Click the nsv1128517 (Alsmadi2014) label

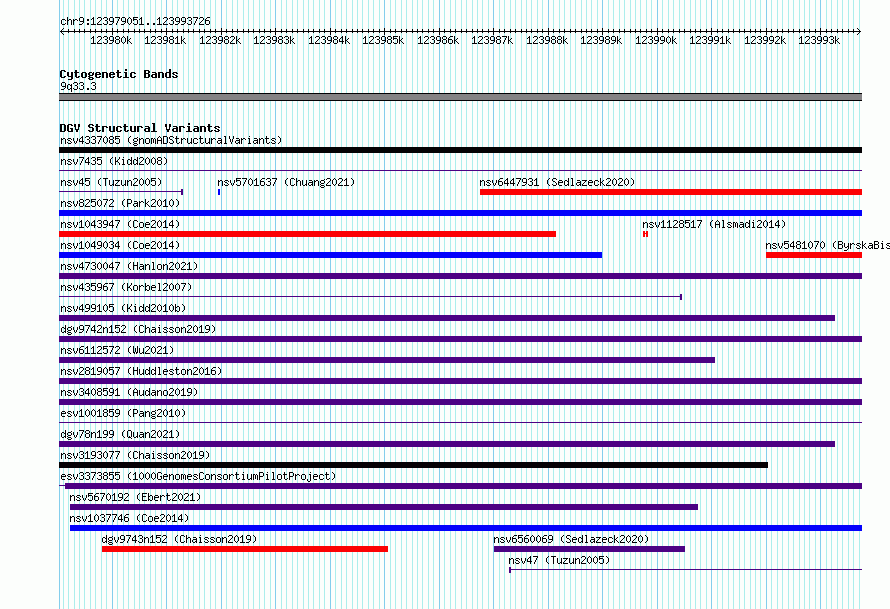pyautogui.click(x=714, y=224)
